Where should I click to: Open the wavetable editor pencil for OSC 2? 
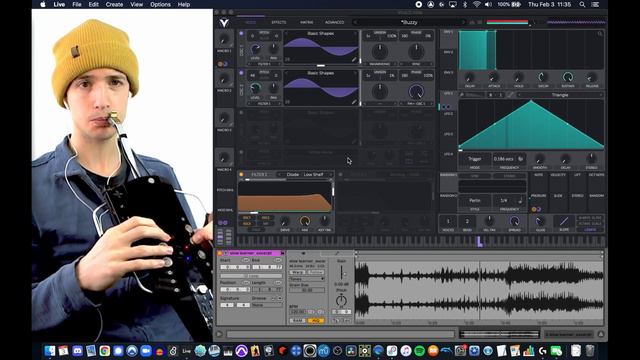(x=354, y=102)
